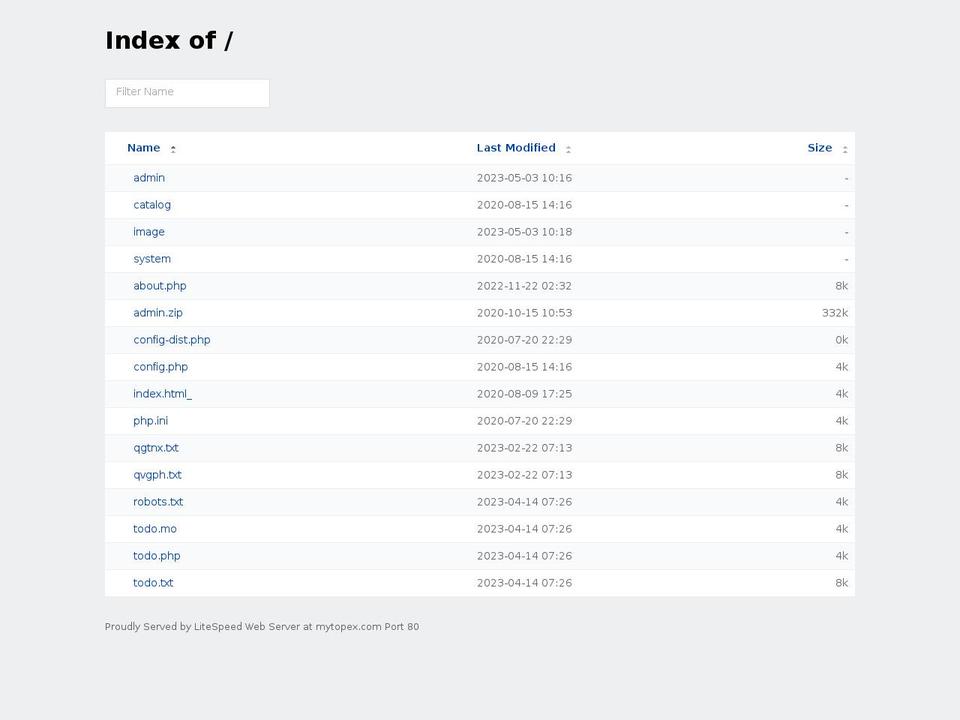Click the Index of / page heading
The width and height of the screenshot is (960, 720).
[x=169, y=40]
